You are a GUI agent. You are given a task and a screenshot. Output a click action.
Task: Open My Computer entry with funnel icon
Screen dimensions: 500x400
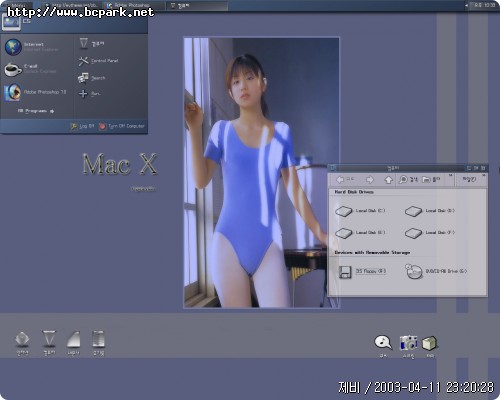point(92,44)
